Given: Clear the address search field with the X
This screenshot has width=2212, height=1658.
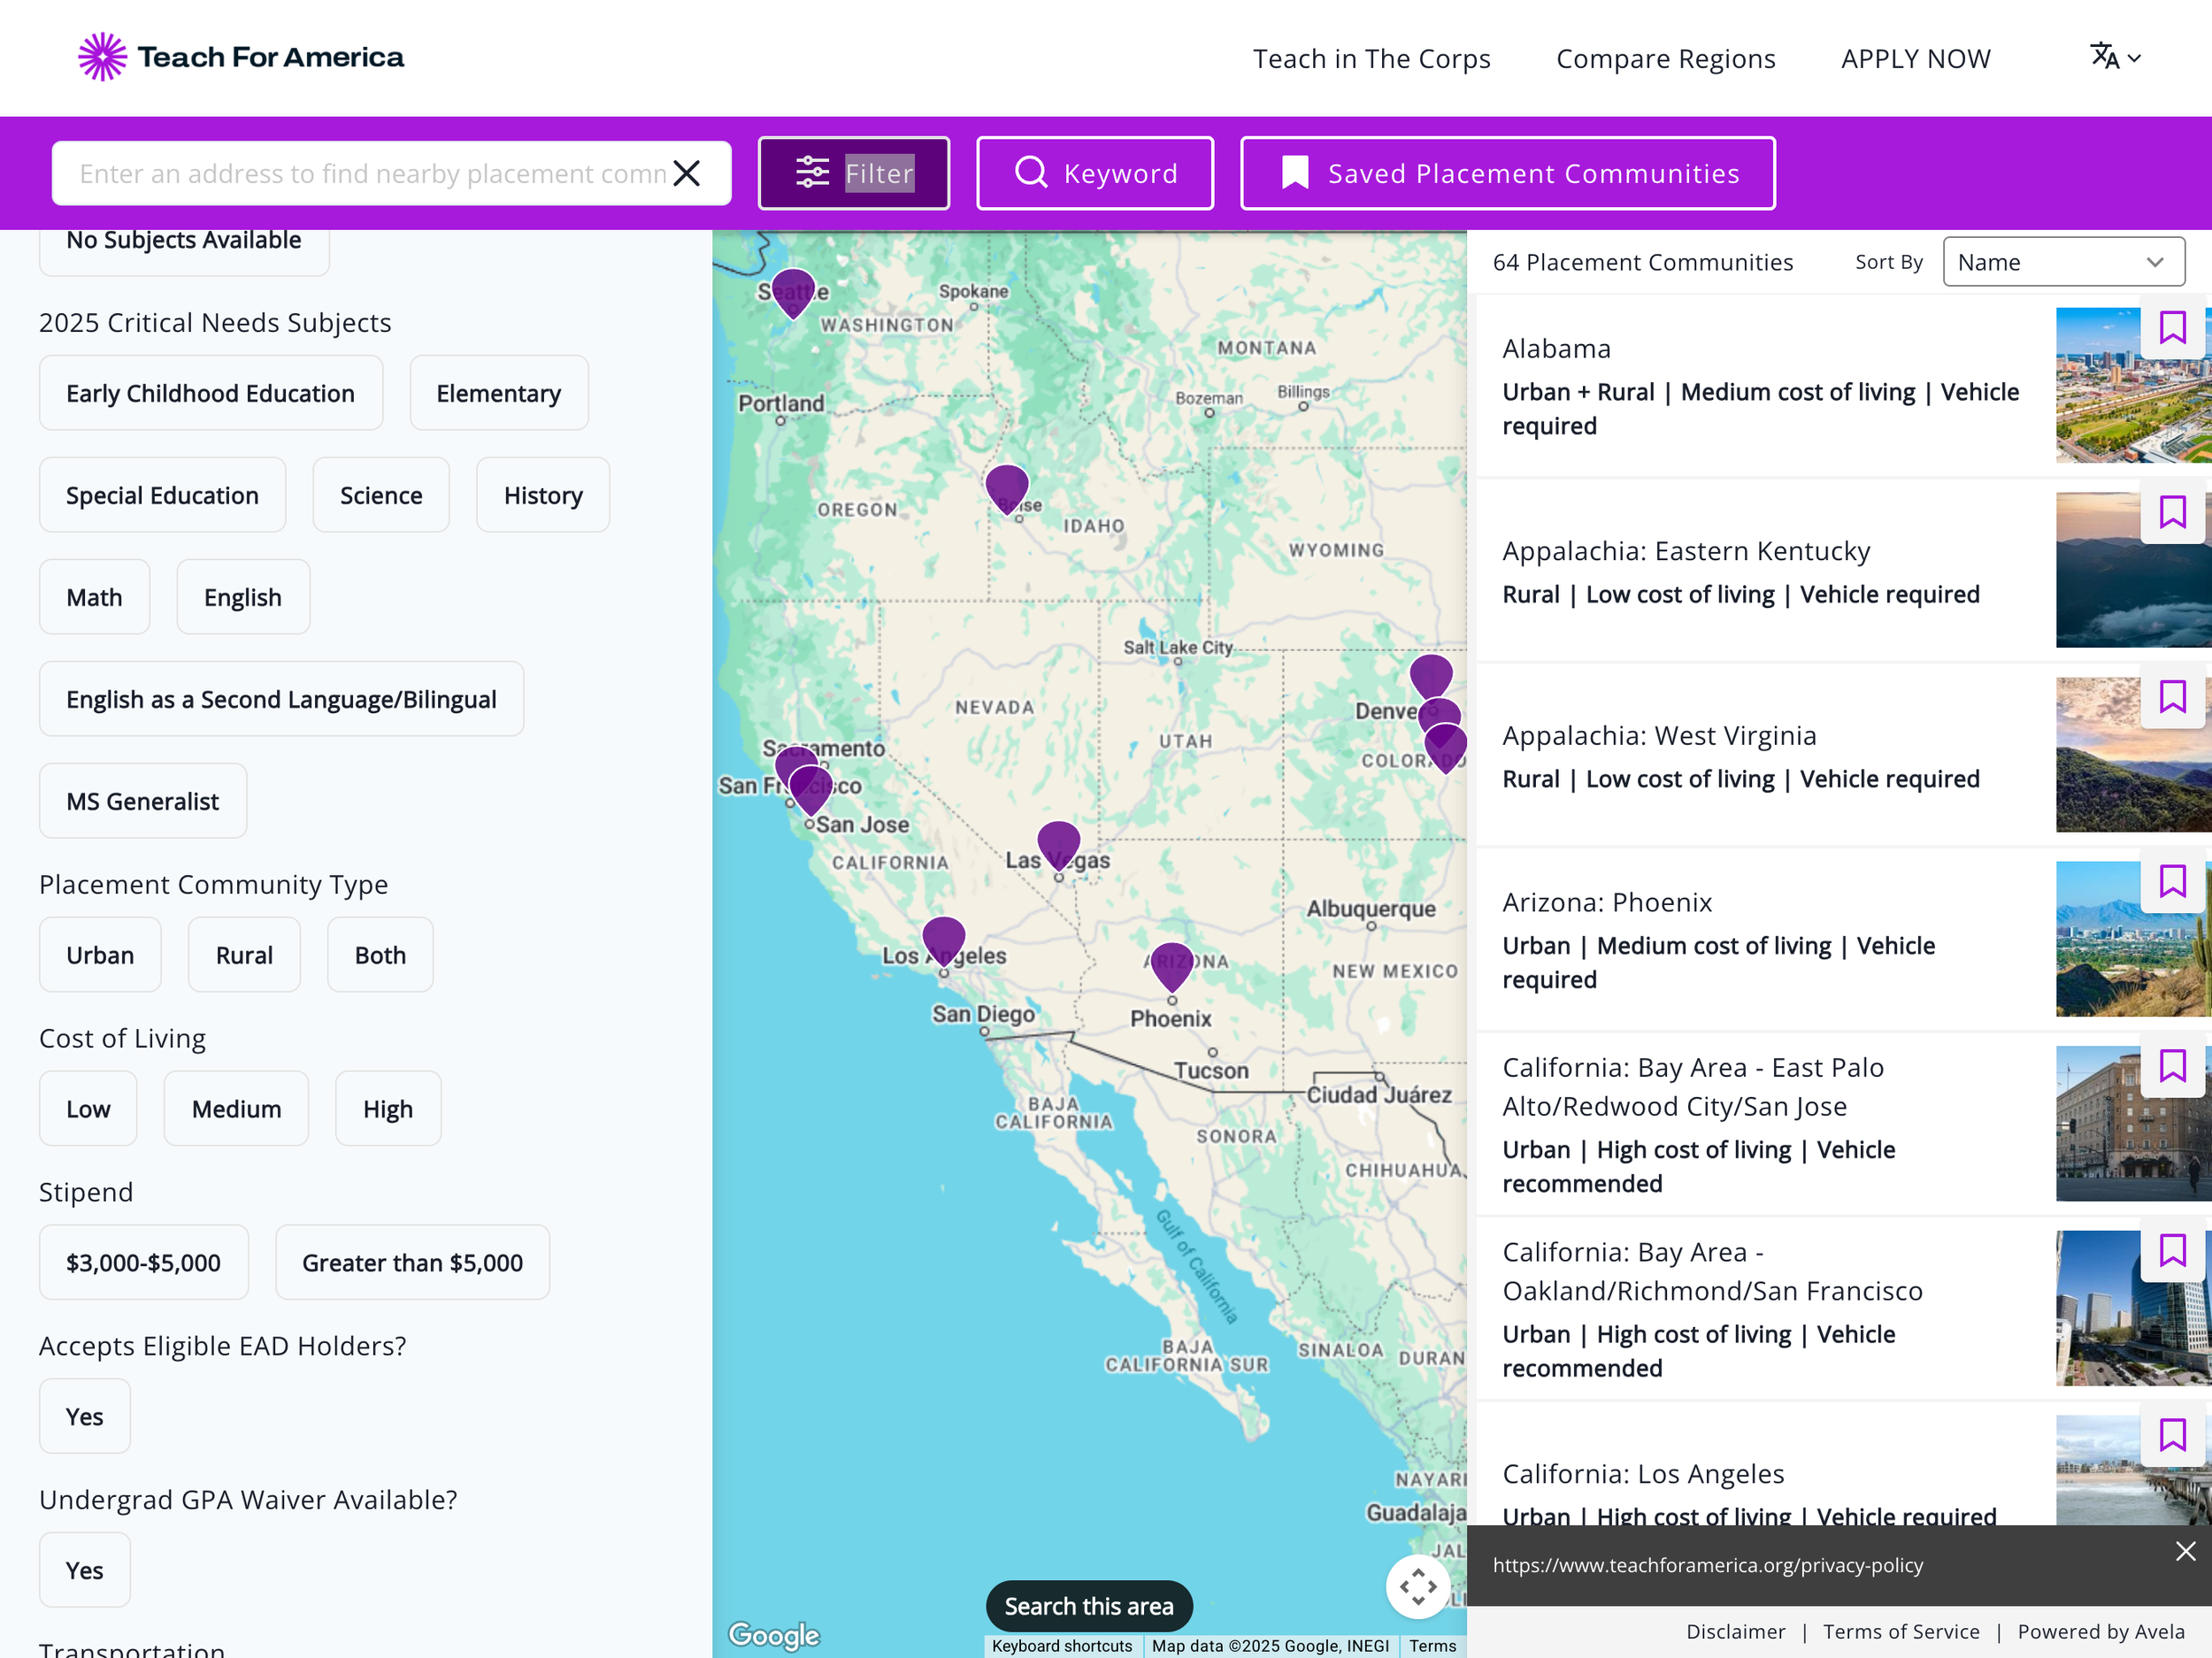Looking at the screenshot, I should 687,172.
